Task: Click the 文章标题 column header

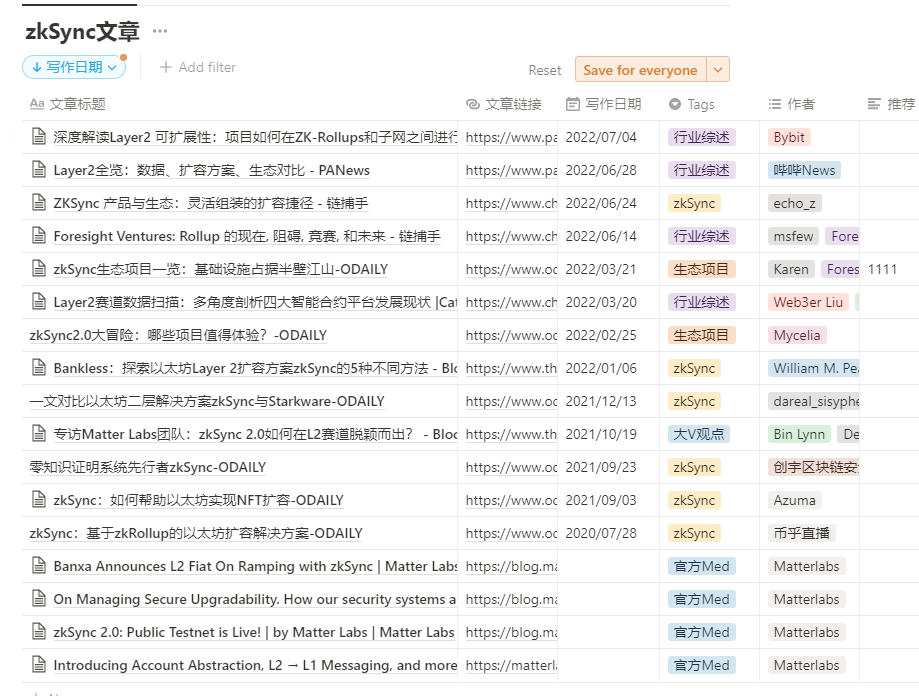Action: tap(68, 104)
